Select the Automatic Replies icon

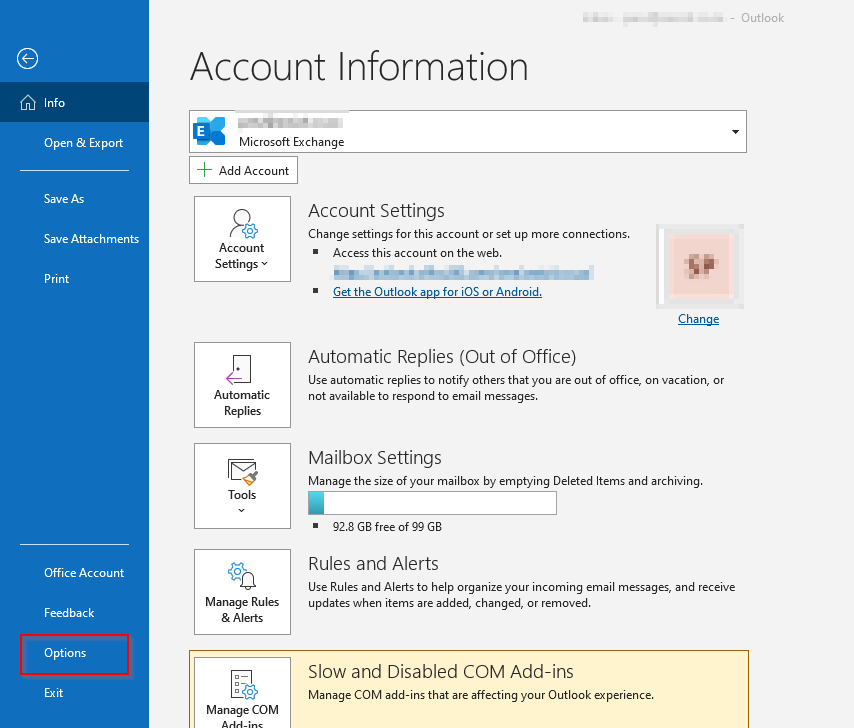(242, 385)
